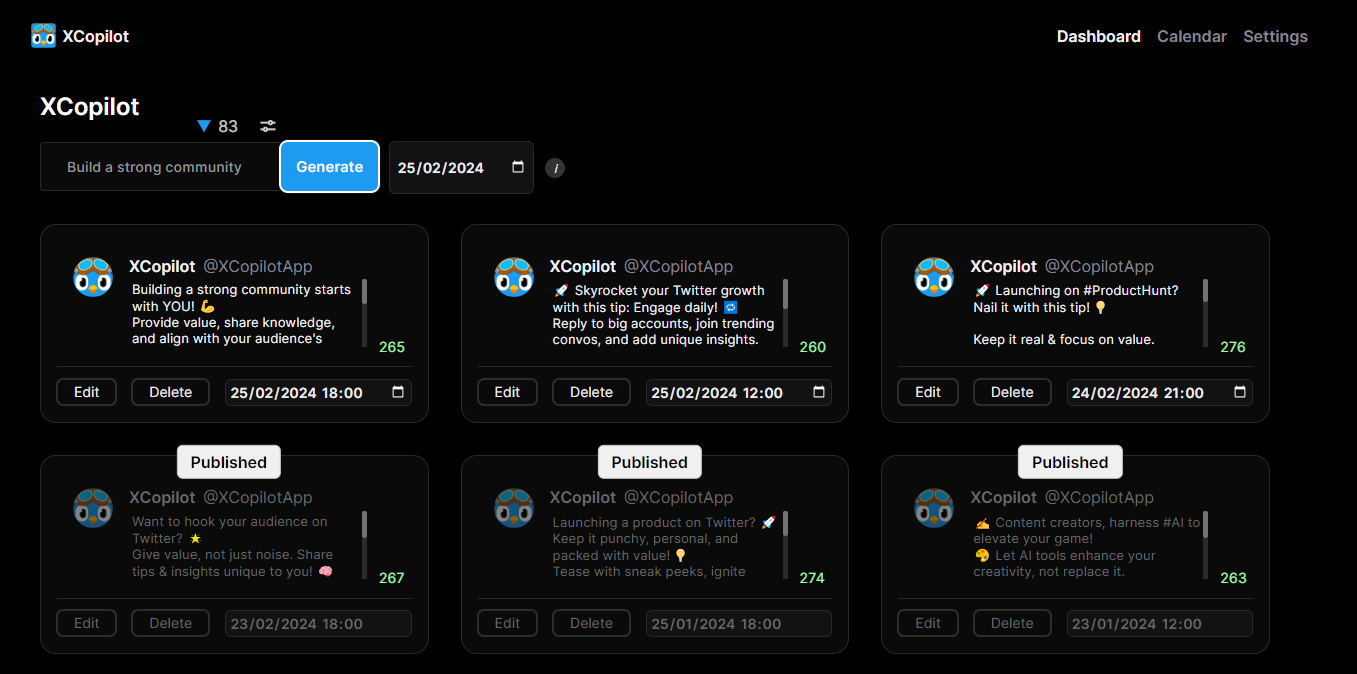
Task: Click @XCopilotApp handle on 'Skyrocket' post
Action: tap(679, 267)
